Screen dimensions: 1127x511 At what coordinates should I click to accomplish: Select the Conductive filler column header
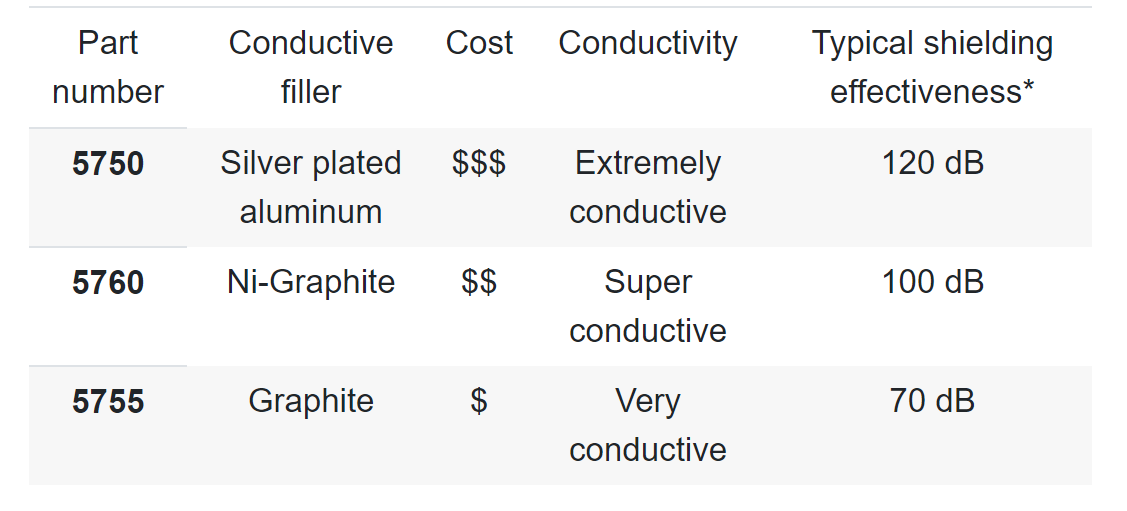point(310,68)
